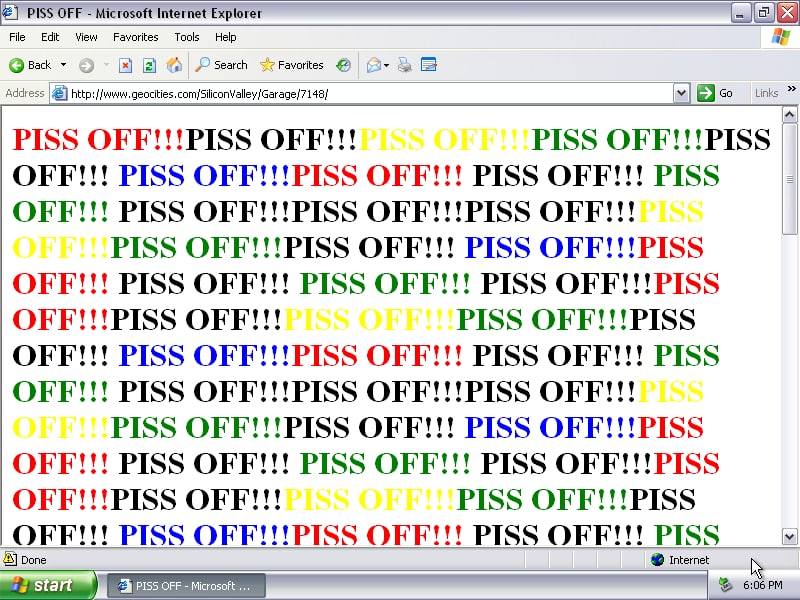Screen dimensions: 800x600
Task: Click the Back navigation button
Action: (30, 65)
